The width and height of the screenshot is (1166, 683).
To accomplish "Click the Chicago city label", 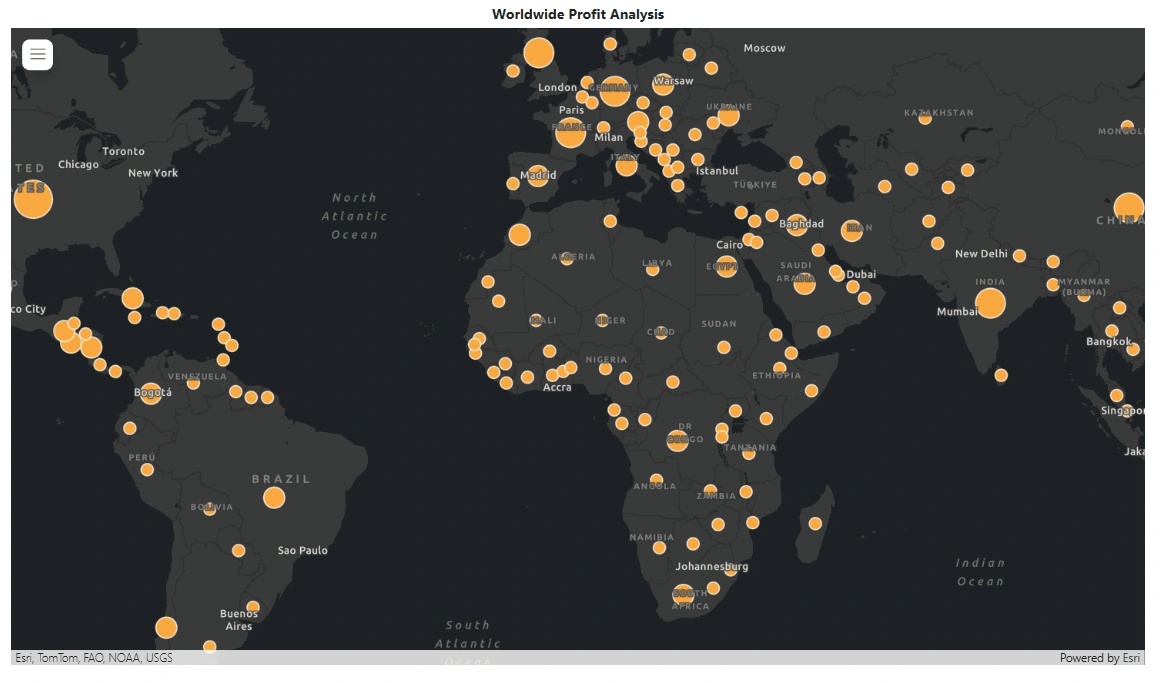I will (78, 164).
